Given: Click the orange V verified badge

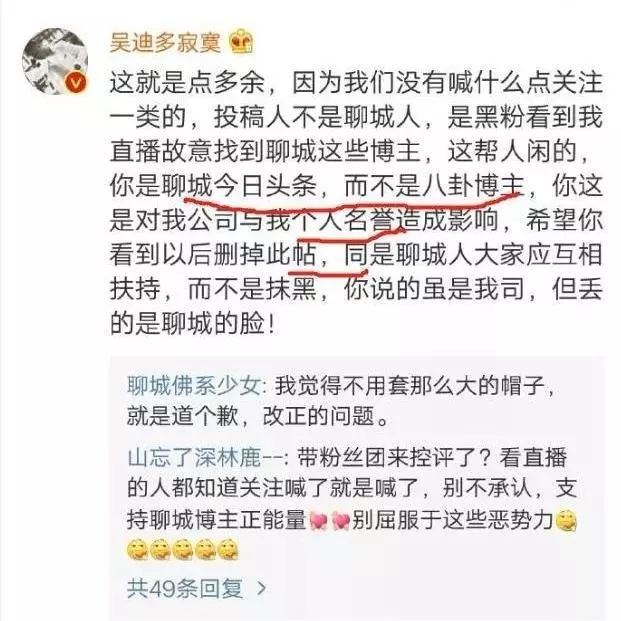Looking at the screenshot, I should click(76, 83).
